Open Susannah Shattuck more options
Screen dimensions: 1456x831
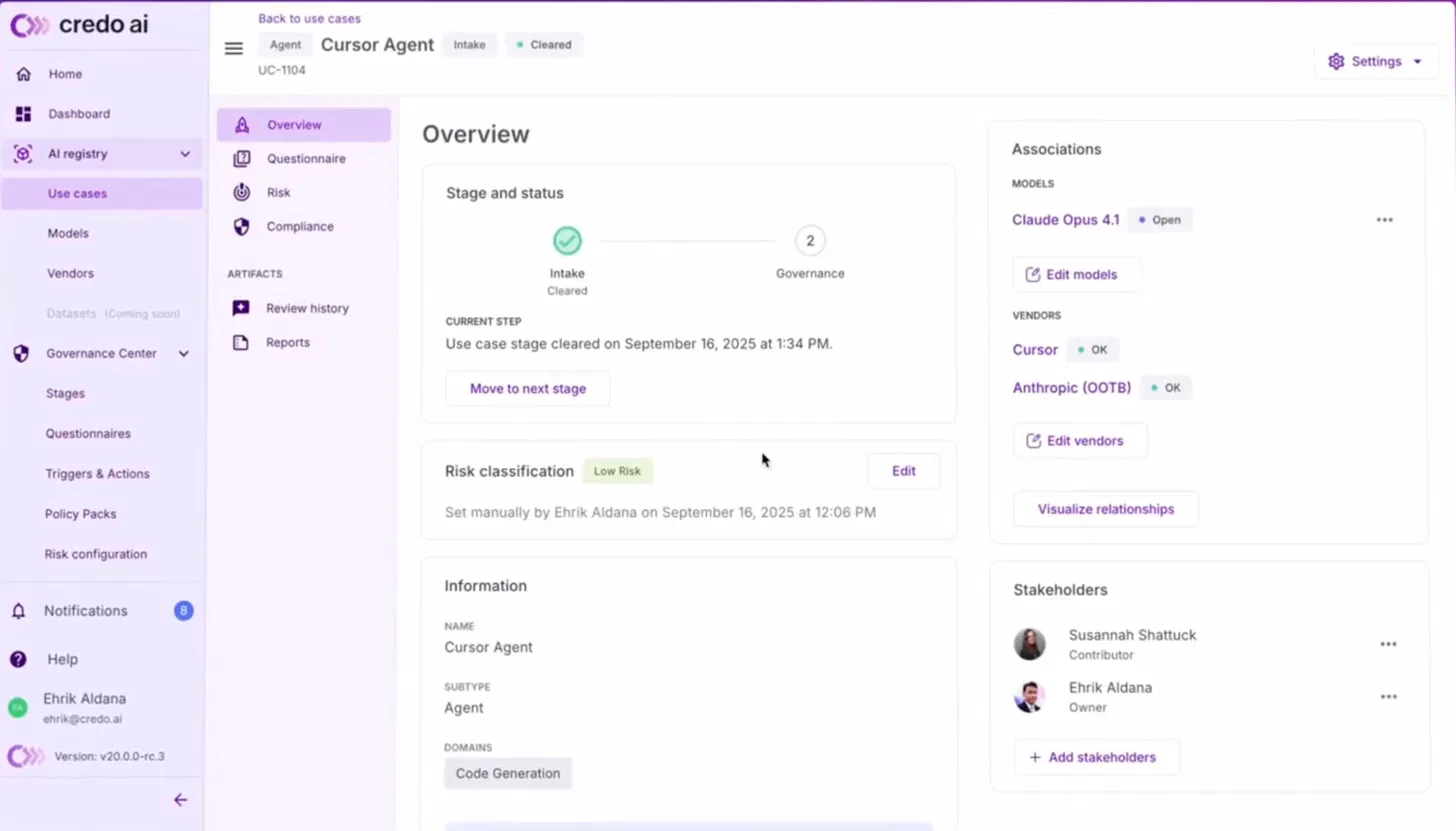1388,644
